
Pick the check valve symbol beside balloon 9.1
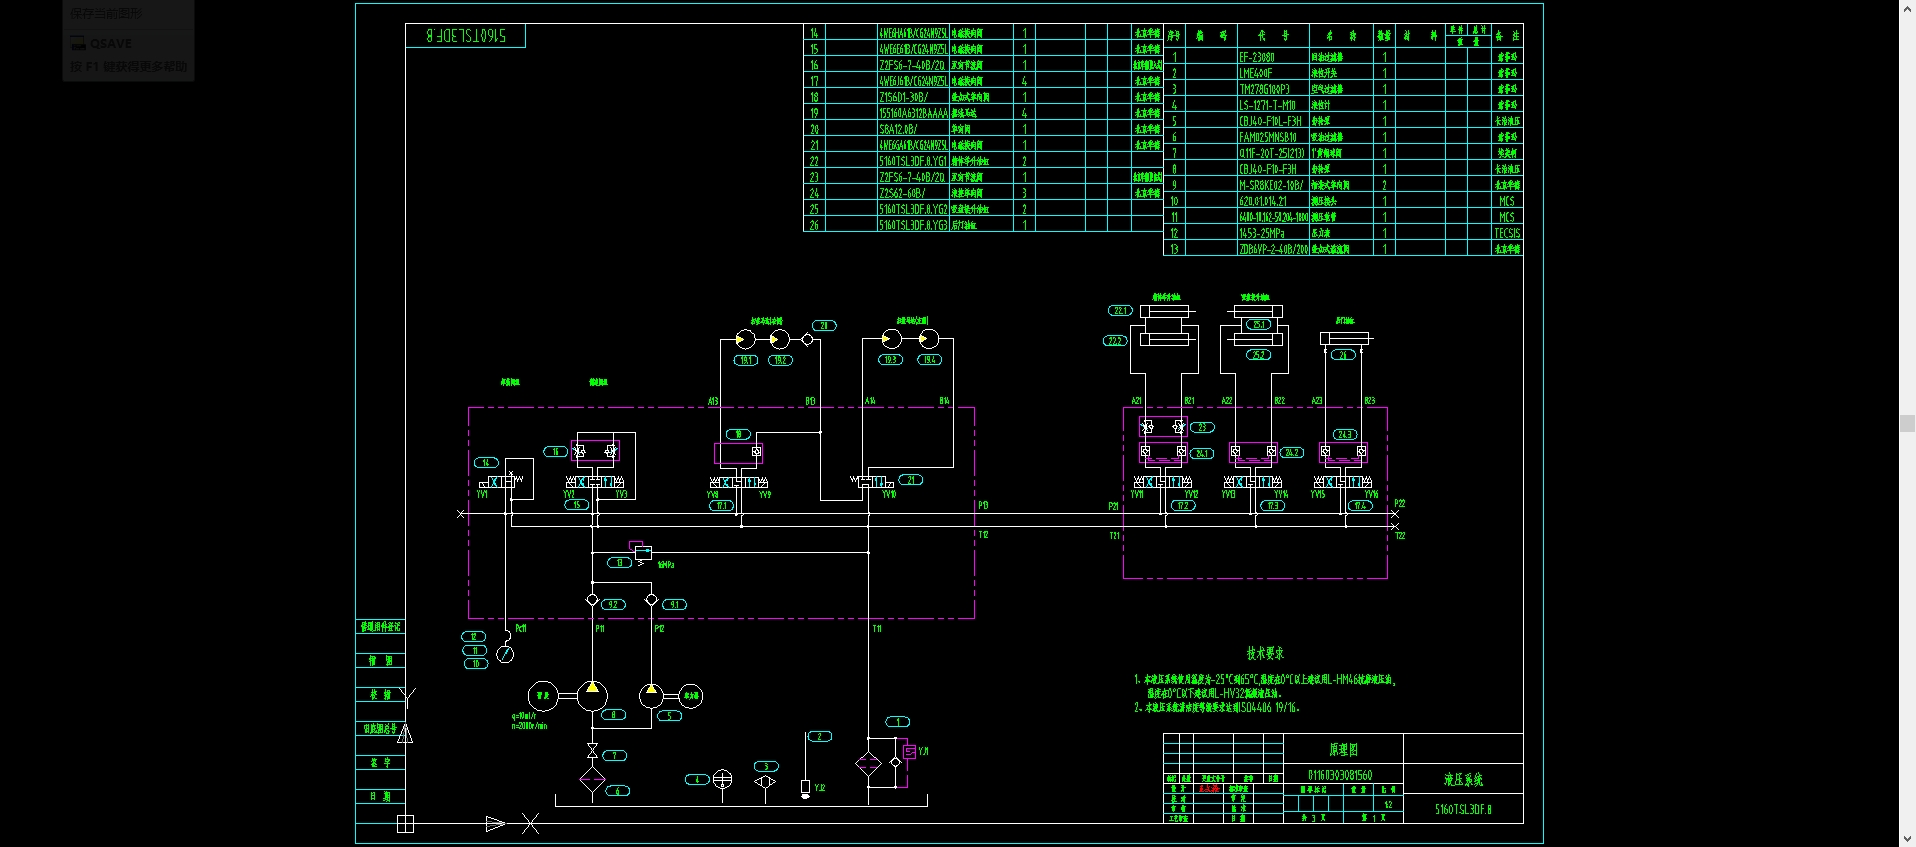[x=651, y=600]
